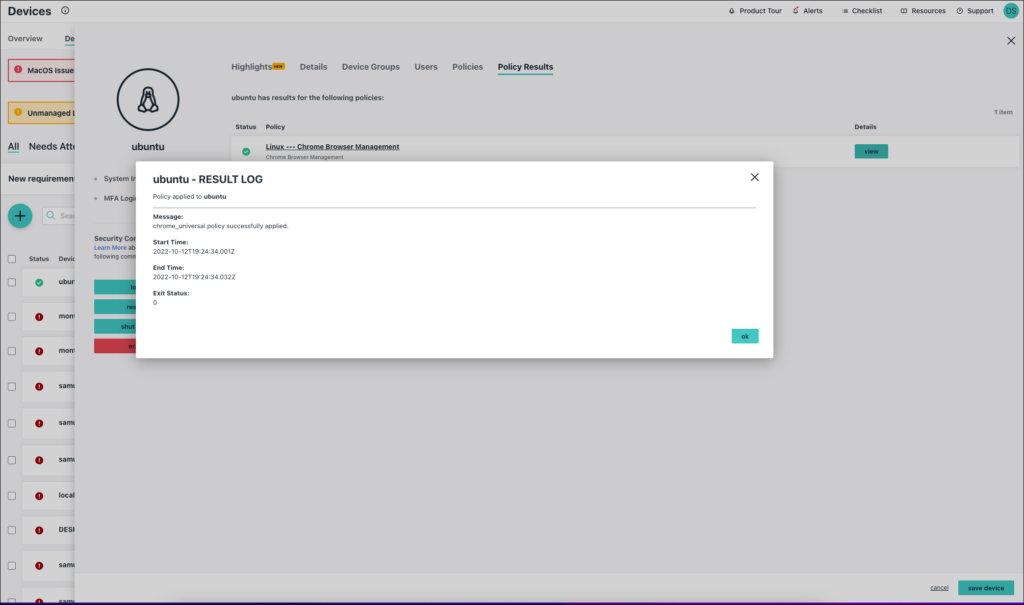Click ok to dismiss the result log
The height and width of the screenshot is (605, 1024).
[744, 335]
